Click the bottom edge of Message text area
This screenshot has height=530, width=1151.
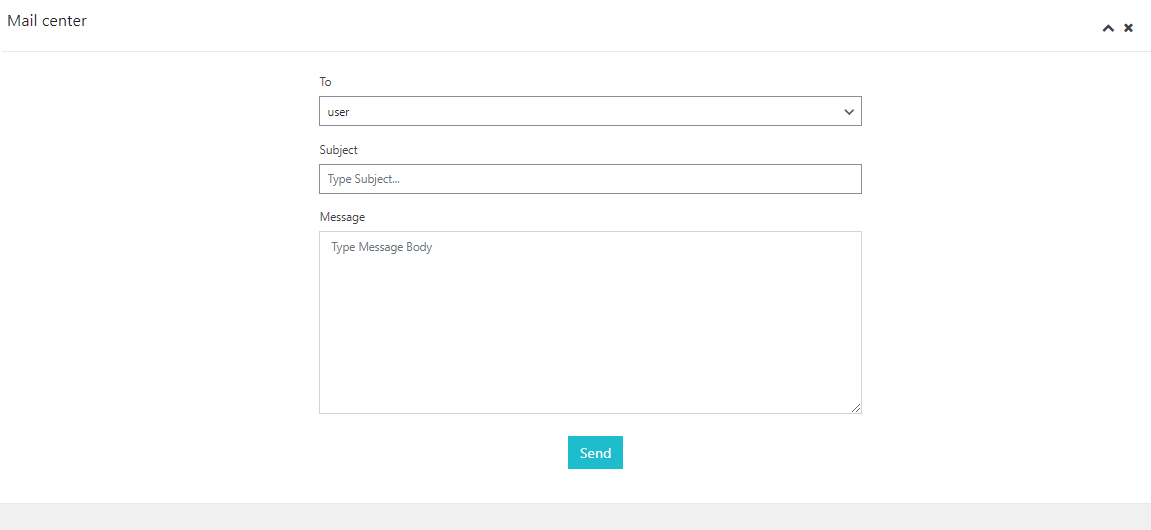click(590, 412)
